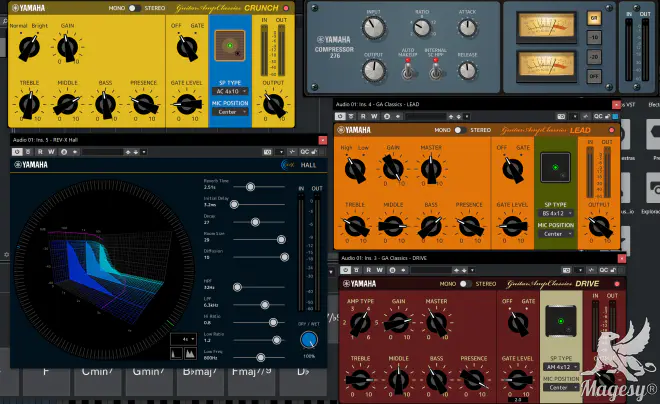Enable Read automation in DRIVE window
Viewport: 660px width, 404px height.
pos(368,270)
